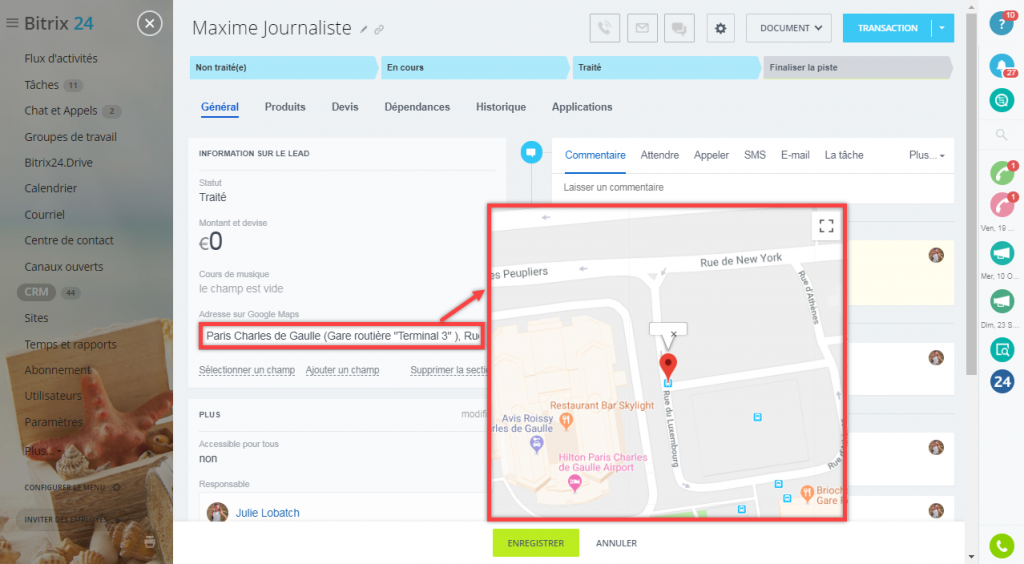Viewport: 1024px width, 564px height.
Task: Switch to the Historique tab
Action: click(501, 107)
